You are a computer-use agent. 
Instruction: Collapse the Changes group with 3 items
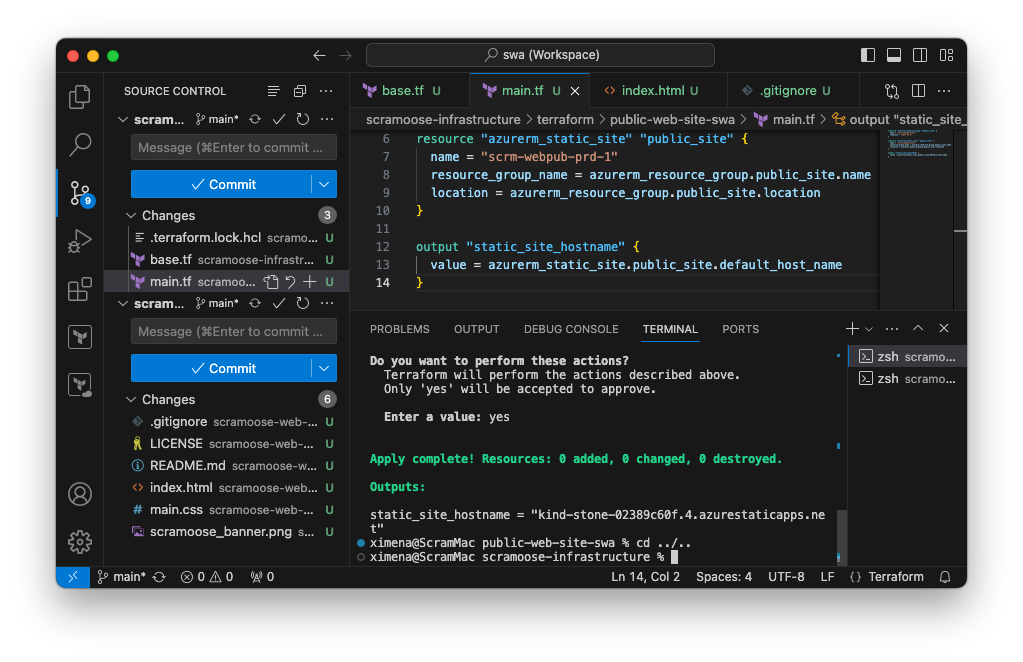click(130, 215)
